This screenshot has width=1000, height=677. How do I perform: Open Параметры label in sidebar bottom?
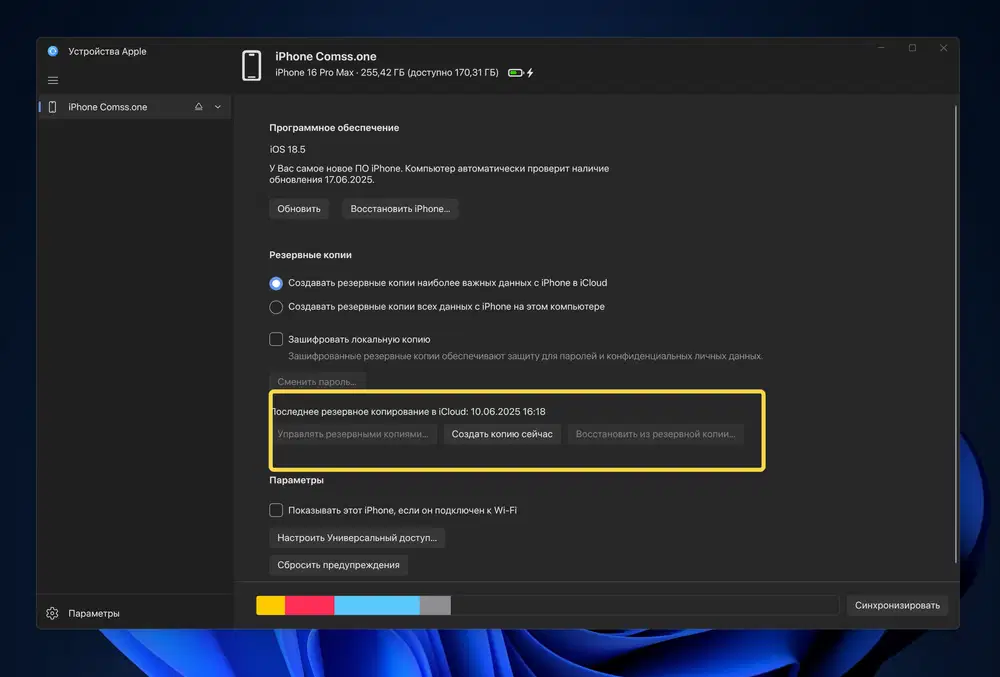click(94, 613)
